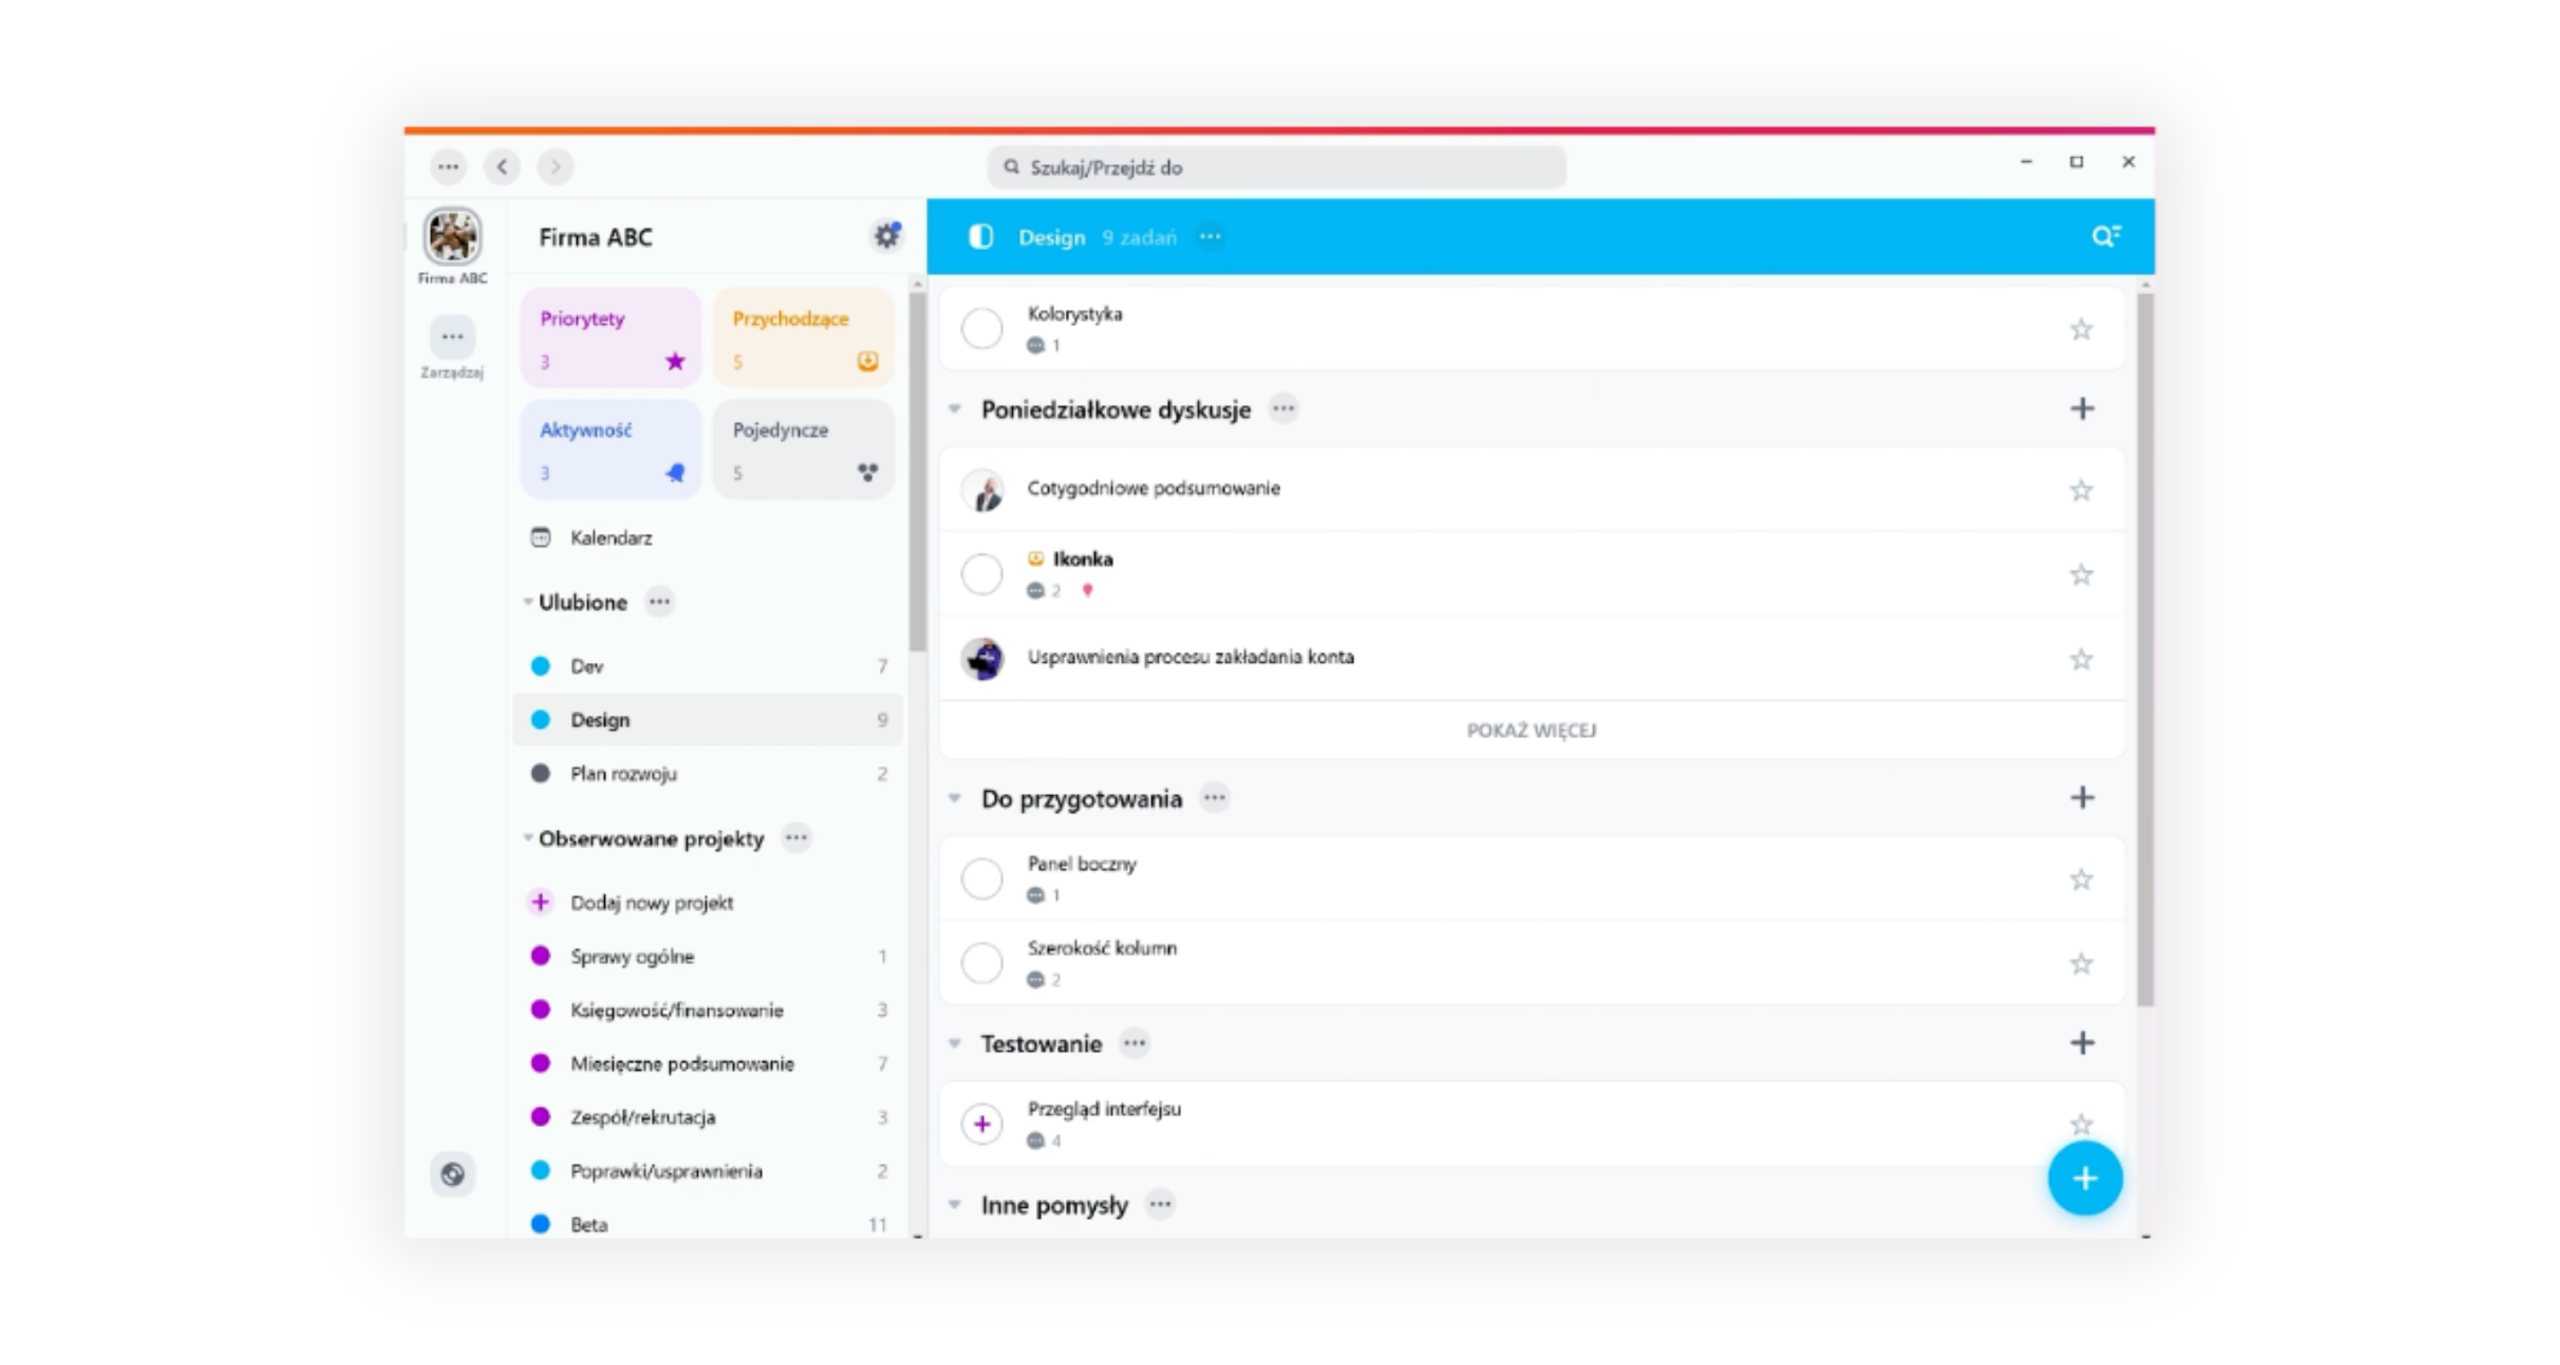Viewport: 2560px width, 1365px height.
Task: Open app menu dots in title bar
Action: tap(448, 166)
